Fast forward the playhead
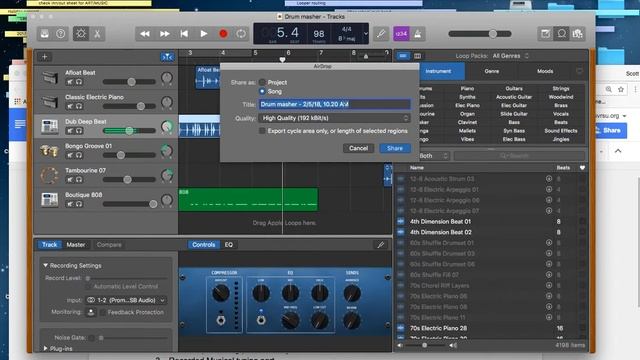Screen dimensions: 640x360 [164, 34]
